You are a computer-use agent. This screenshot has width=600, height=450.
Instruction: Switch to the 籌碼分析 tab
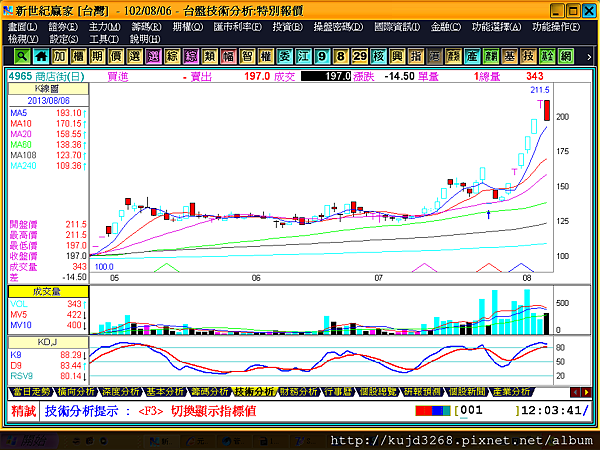pyautogui.click(x=210, y=391)
